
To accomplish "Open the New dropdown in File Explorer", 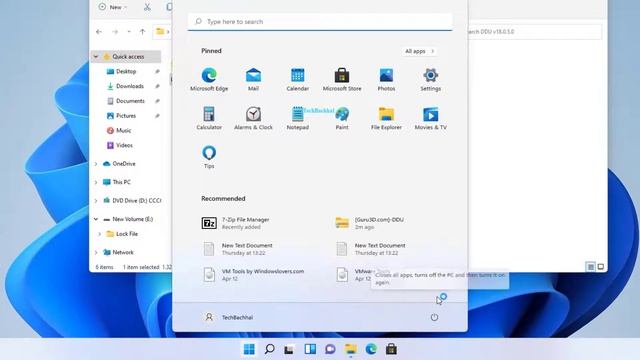I will [113, 7].
